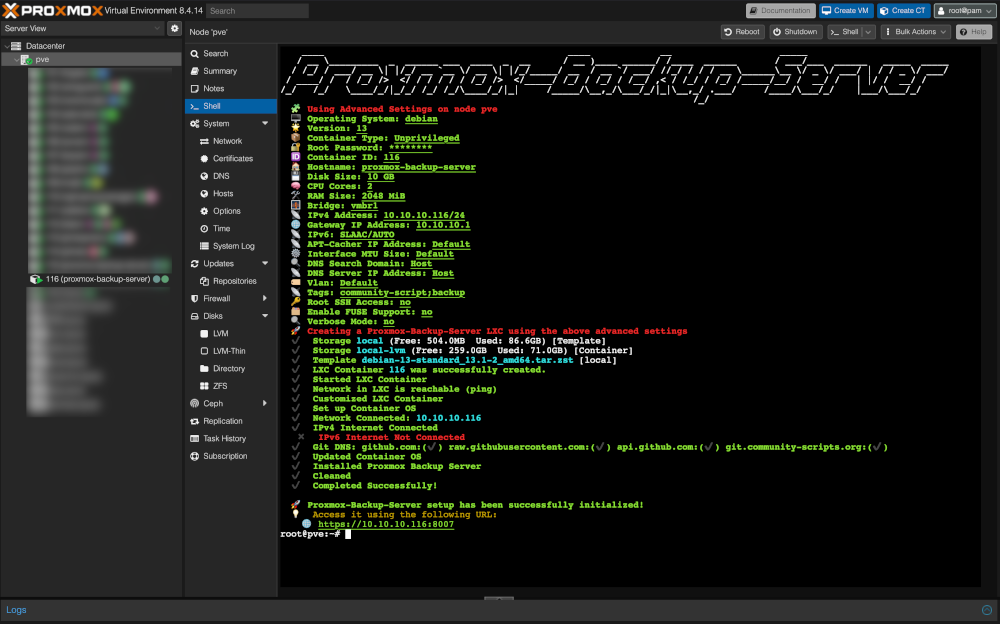
Task: Click the Subscription lifebuoy icon
Action: click(195, 456)
